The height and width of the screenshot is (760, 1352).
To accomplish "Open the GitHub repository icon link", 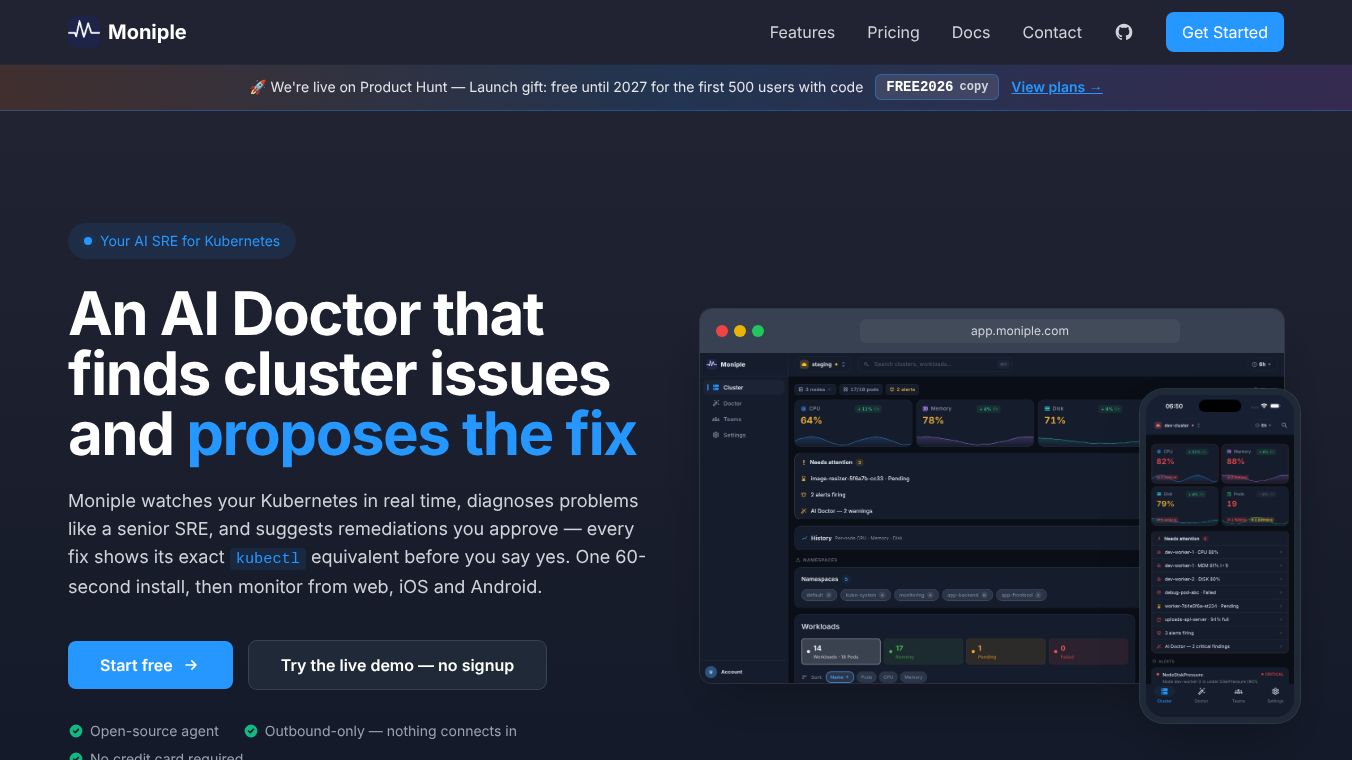I will click(1124, 32).
